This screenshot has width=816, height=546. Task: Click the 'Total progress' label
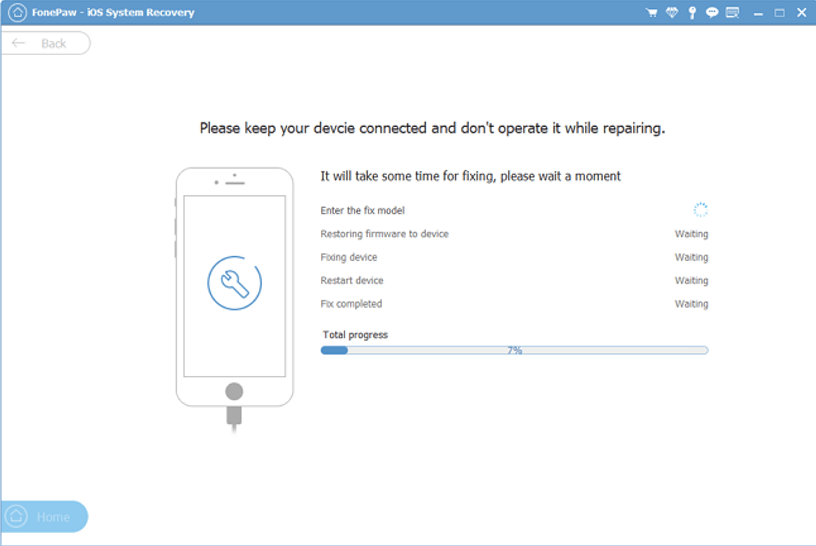[x=355, y=335]
